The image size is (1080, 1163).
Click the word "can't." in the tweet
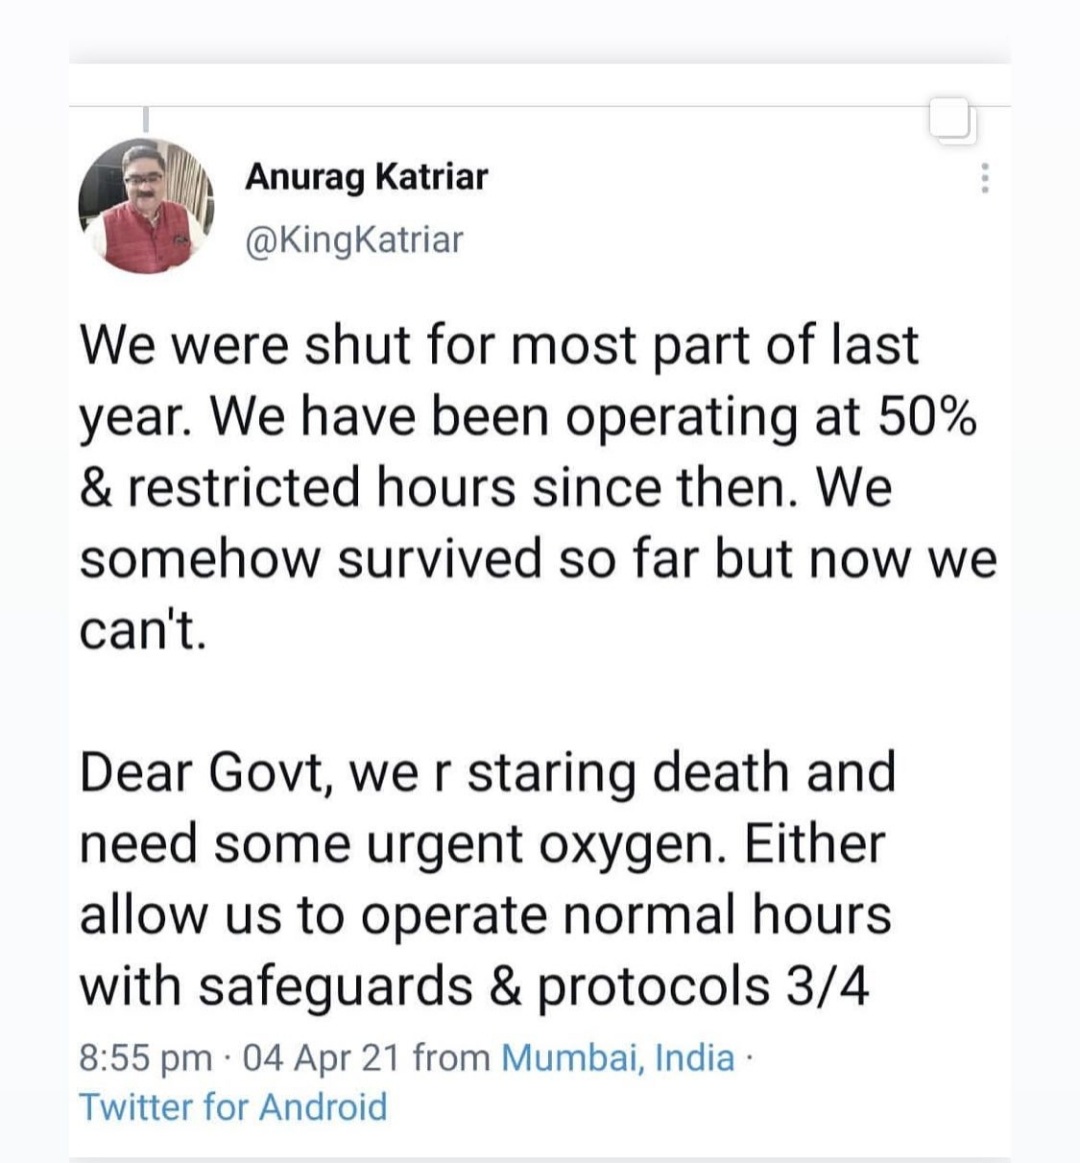click(x=142, y=631)
